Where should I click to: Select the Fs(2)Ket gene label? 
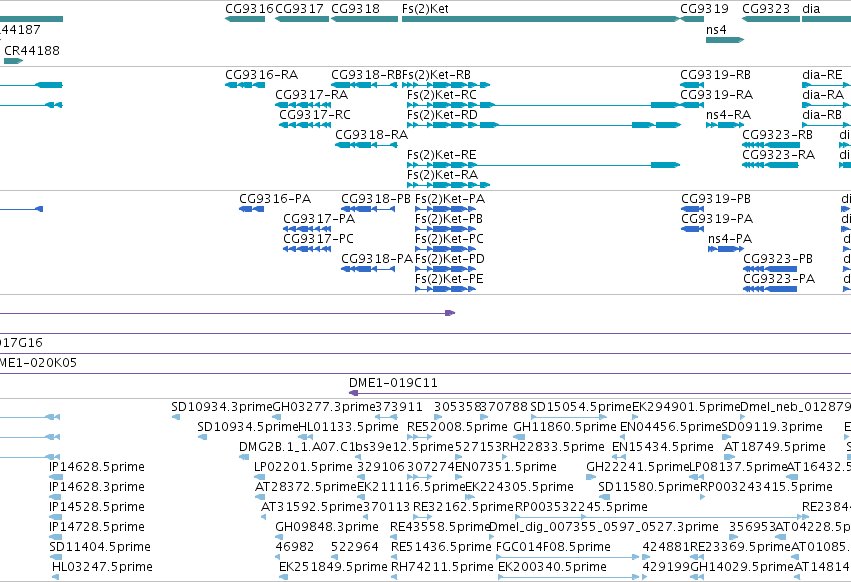pyautogui.click(x=426, y=9)
